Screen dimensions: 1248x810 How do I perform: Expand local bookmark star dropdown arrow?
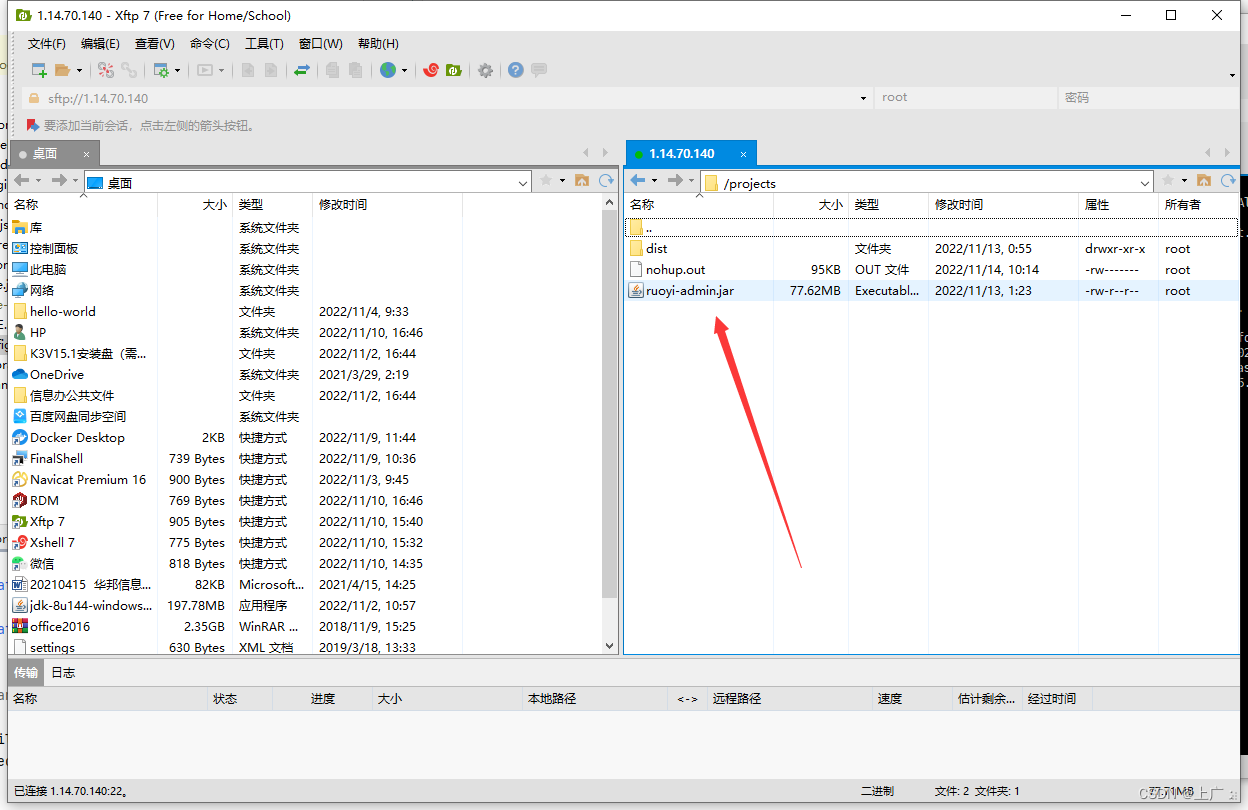pos(562,180)
